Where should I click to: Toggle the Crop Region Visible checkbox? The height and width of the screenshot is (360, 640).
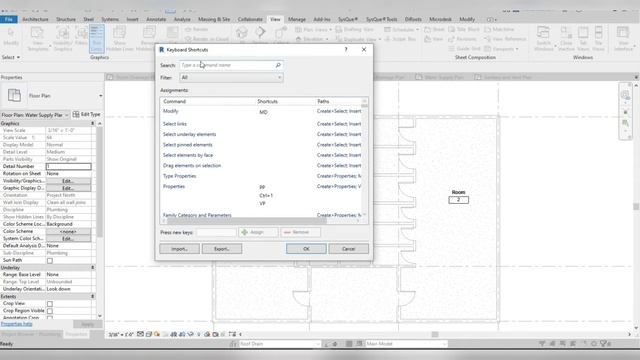tap(50, 311)
